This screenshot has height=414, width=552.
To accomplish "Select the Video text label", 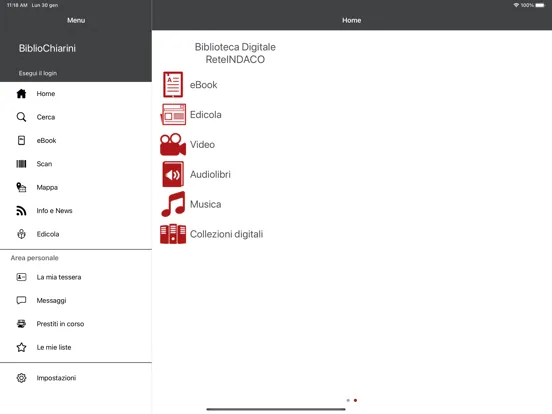I will click(x=202, y=144).
